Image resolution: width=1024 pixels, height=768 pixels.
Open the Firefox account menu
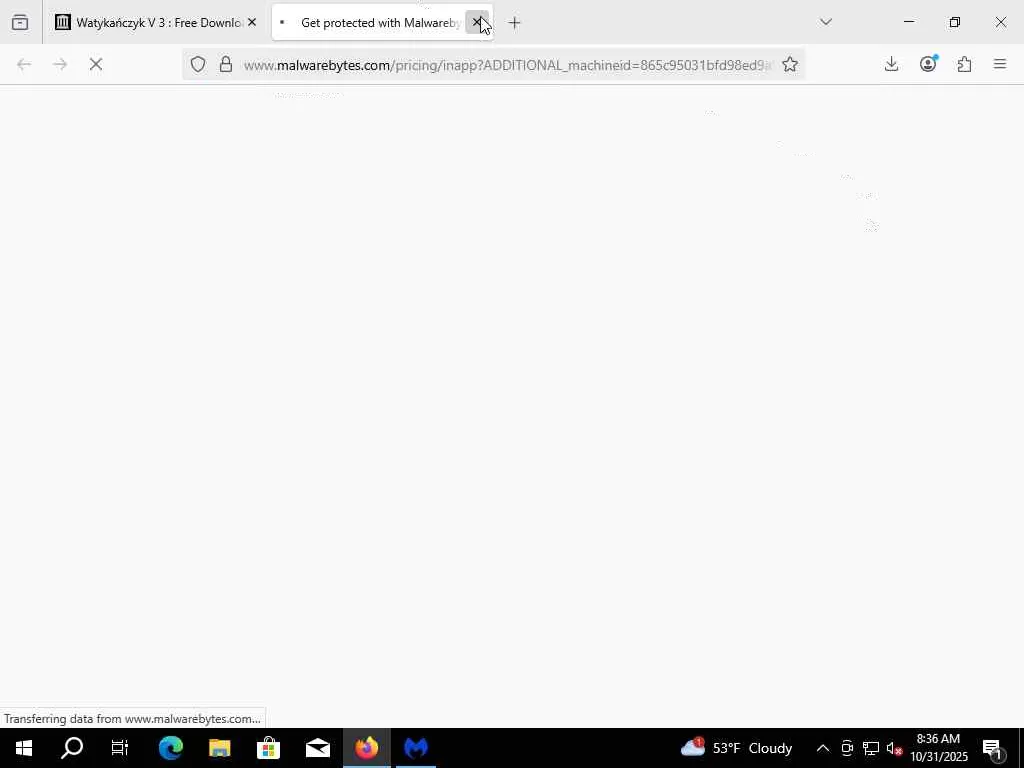coord(928,63)
